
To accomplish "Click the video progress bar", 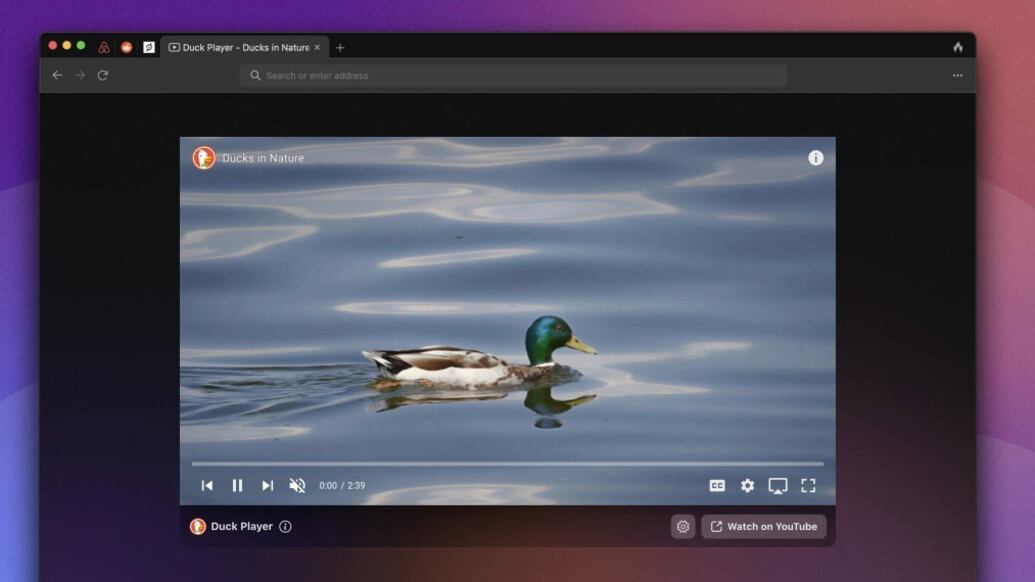I will (507, 464).
